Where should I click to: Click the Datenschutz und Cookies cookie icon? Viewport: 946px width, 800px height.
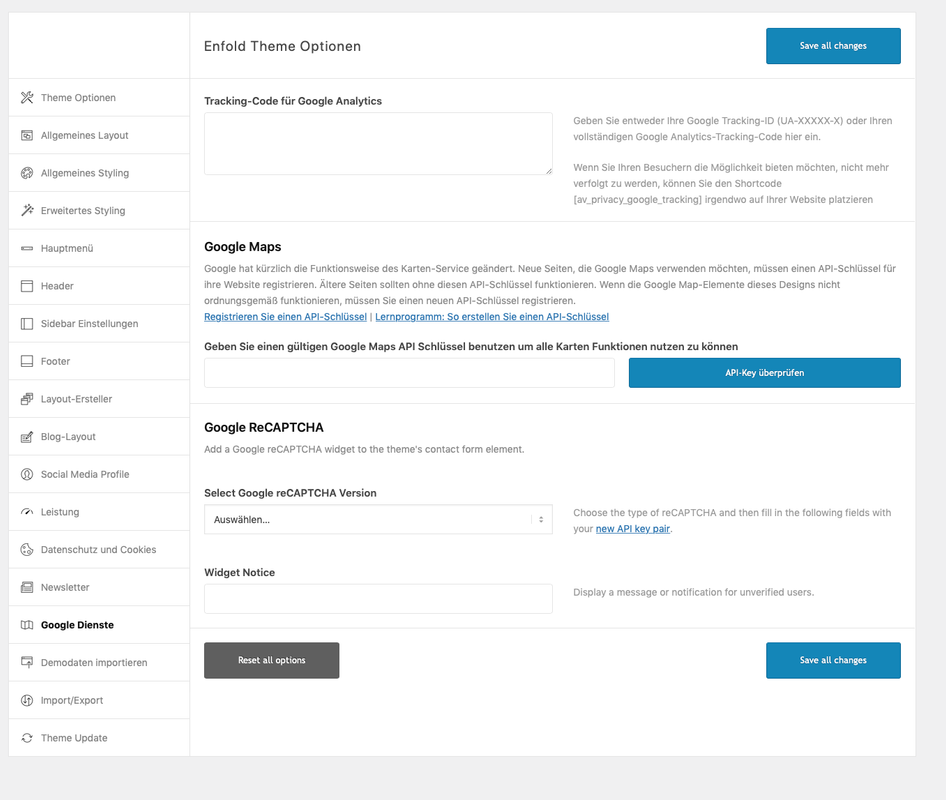[27, 550]
